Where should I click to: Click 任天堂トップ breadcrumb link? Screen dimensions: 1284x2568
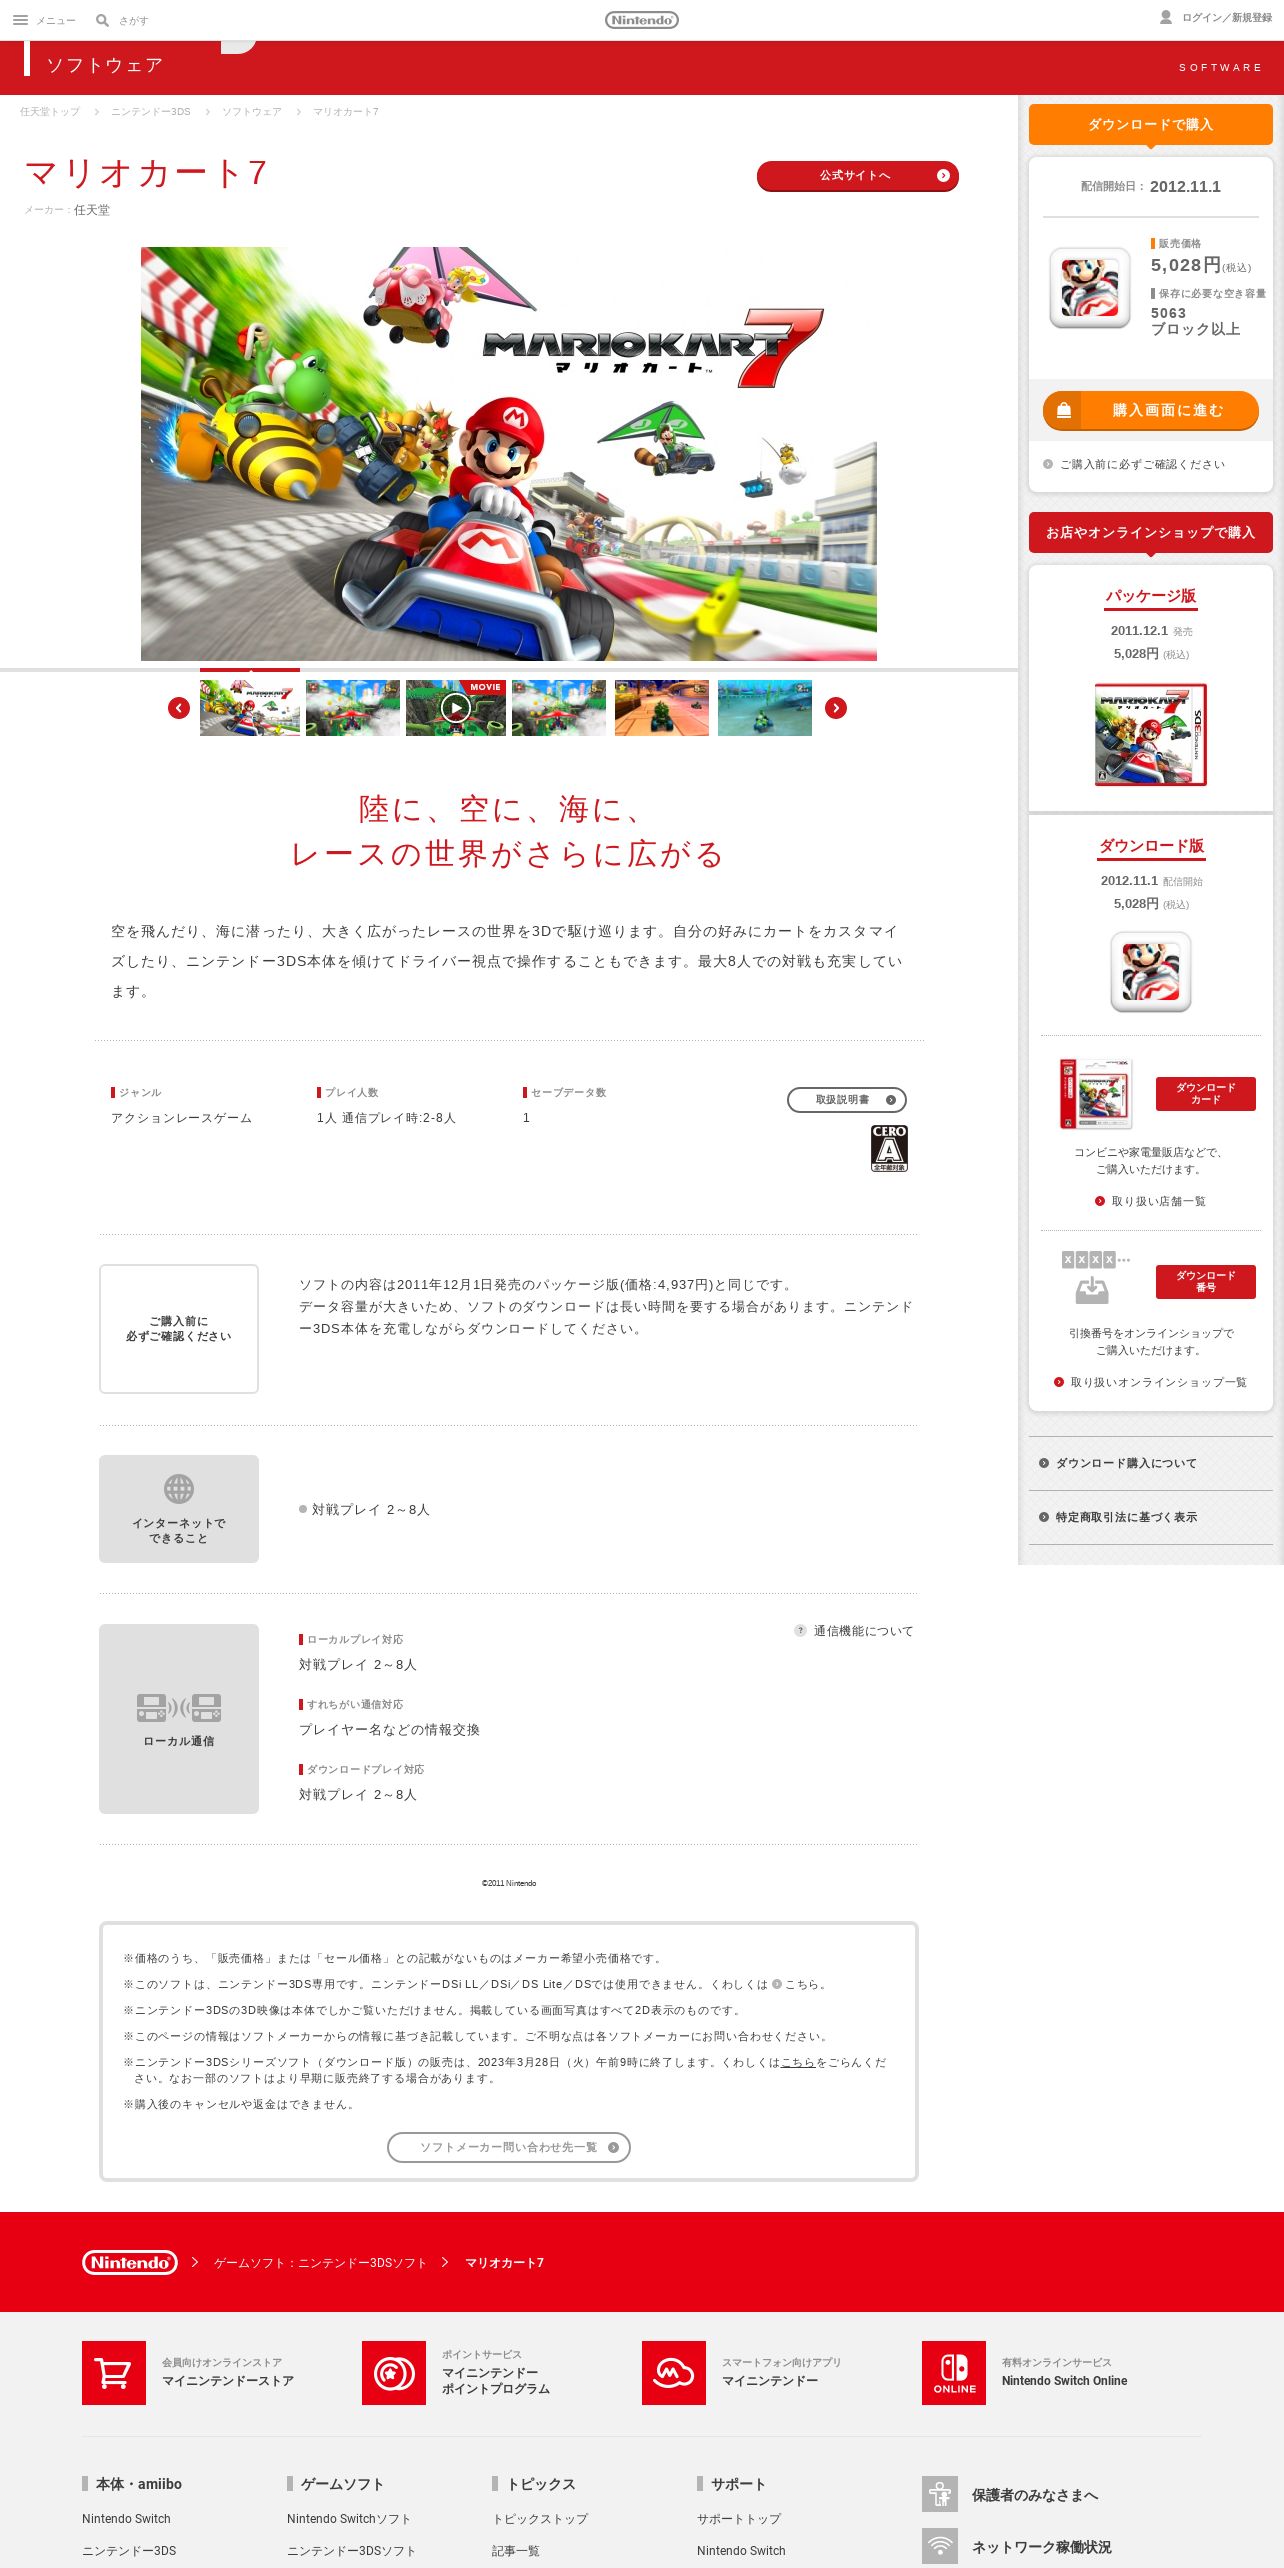(50, 112)
